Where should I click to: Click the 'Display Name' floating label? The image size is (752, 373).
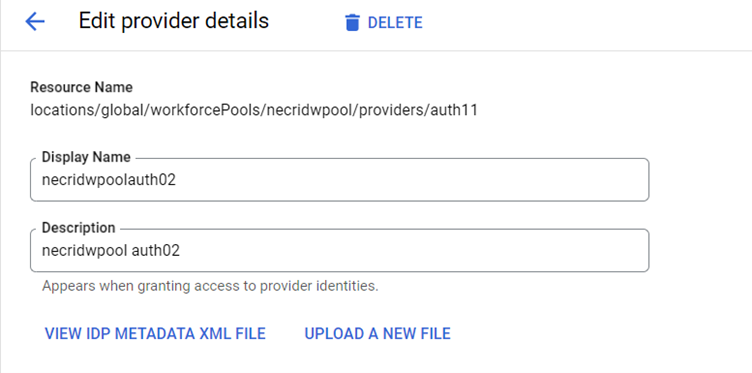tap(86, 157)
